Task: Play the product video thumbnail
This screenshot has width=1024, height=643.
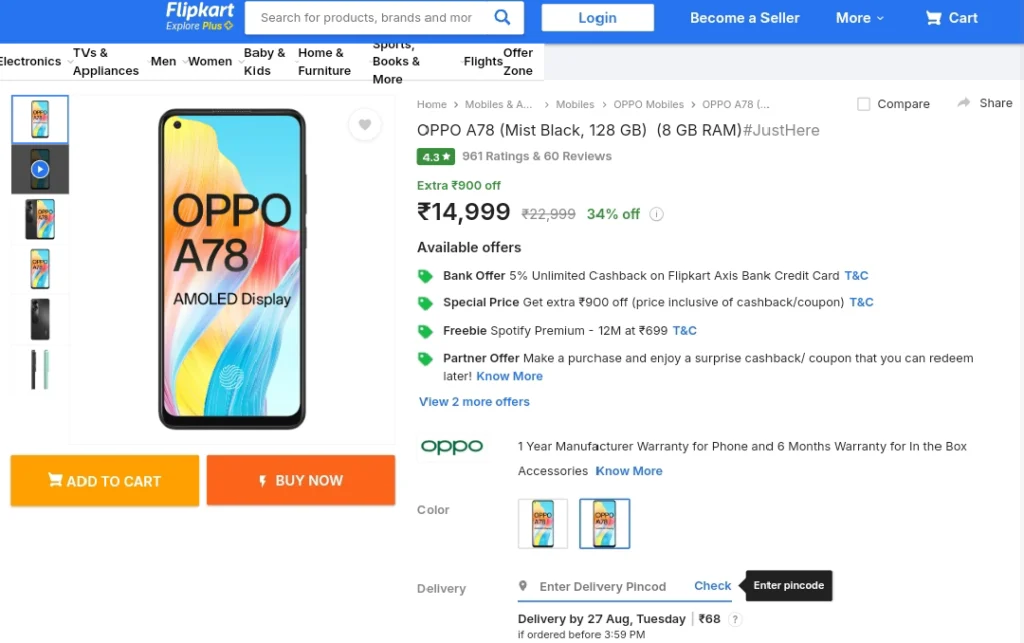Action: 40,169
